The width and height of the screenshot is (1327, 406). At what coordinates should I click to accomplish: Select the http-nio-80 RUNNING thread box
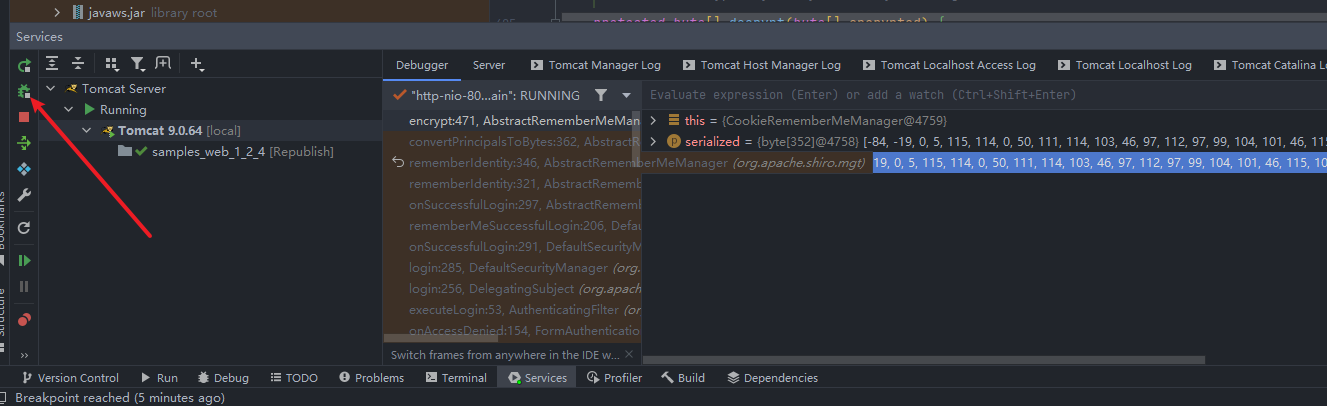click(487, 95)
